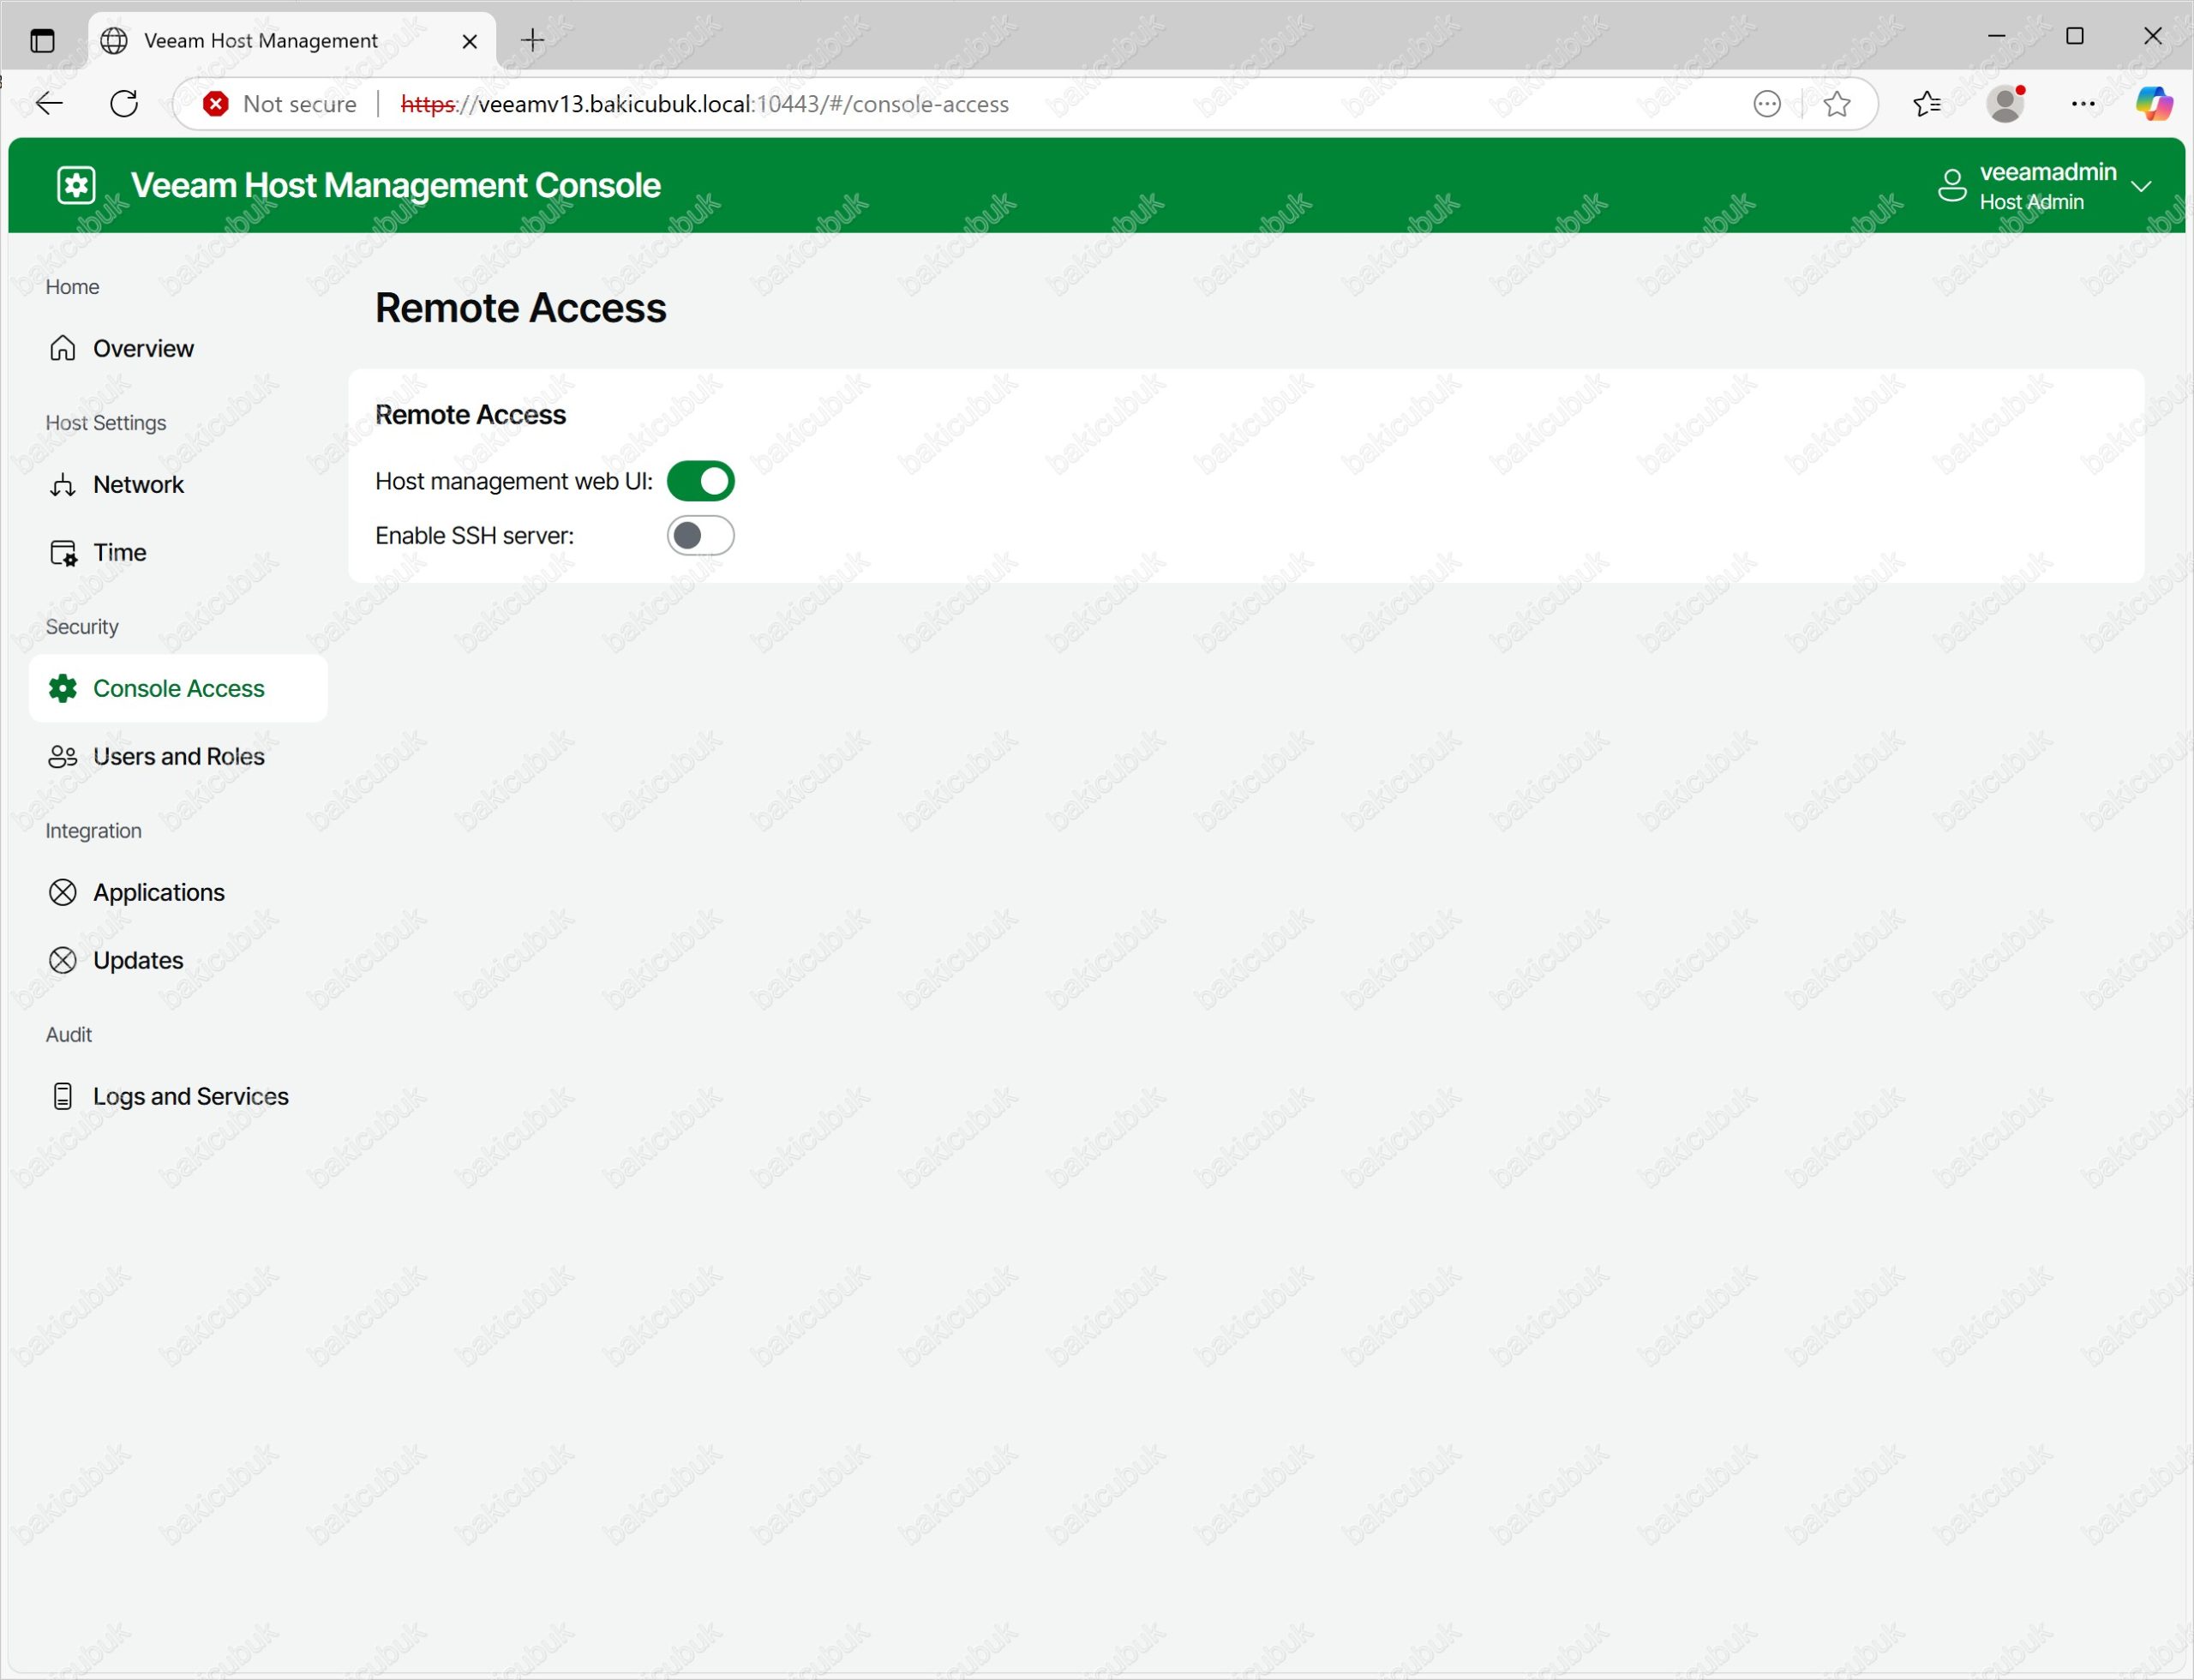This screenshot has width=2194, height=1680.
Task: Click the 'Enable SSH server:' label
Action: click(x=474, y=536)
